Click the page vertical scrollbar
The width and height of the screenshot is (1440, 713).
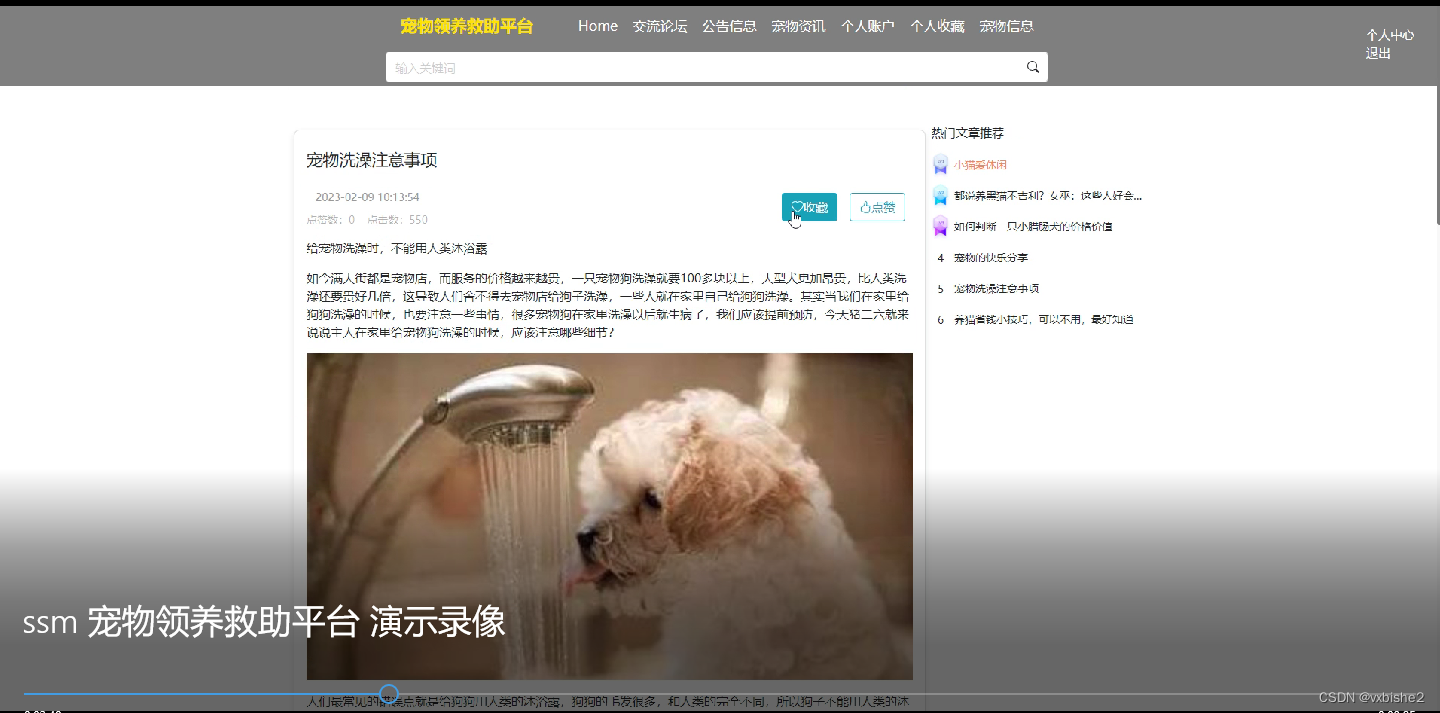pos(1436,155)
